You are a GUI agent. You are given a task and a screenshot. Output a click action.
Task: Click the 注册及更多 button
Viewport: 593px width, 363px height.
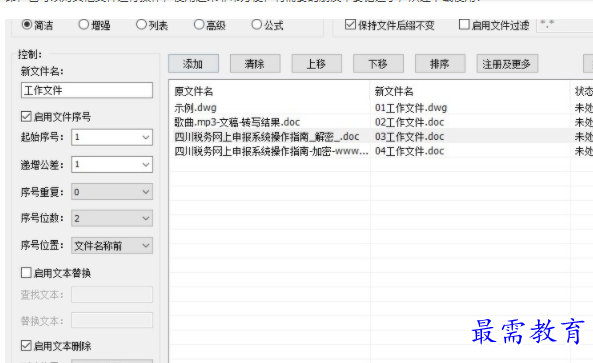(507, 64)
